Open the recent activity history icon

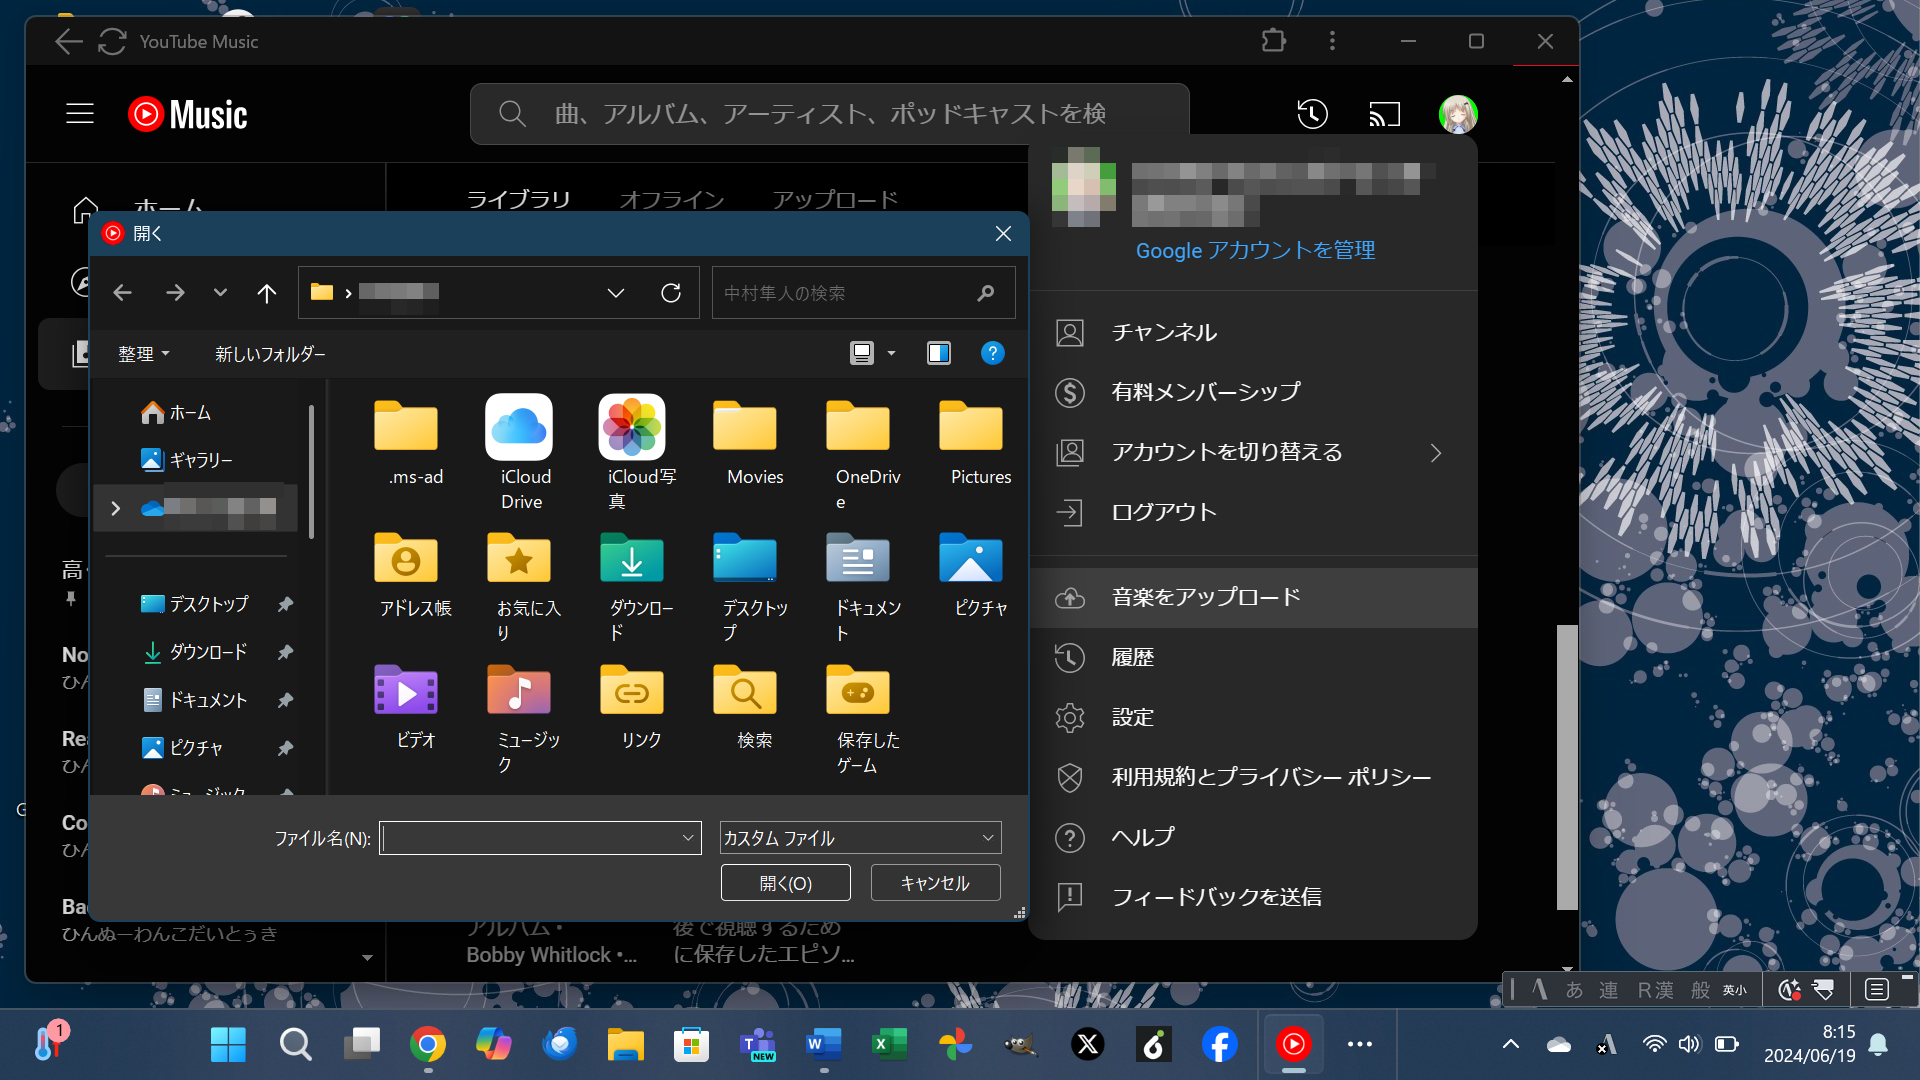[x=1312, y=114]
